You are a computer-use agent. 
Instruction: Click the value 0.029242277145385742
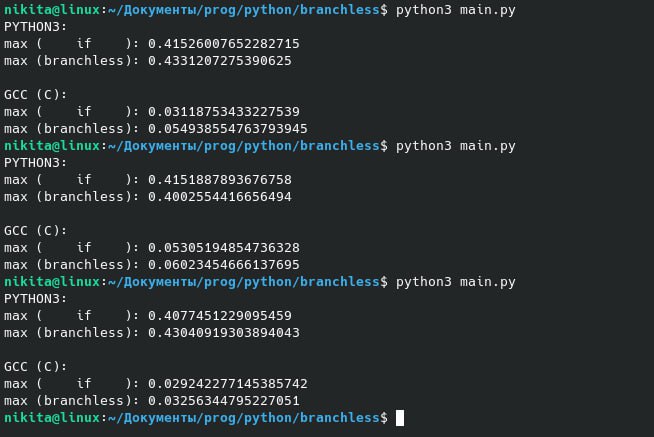(227, 384)
